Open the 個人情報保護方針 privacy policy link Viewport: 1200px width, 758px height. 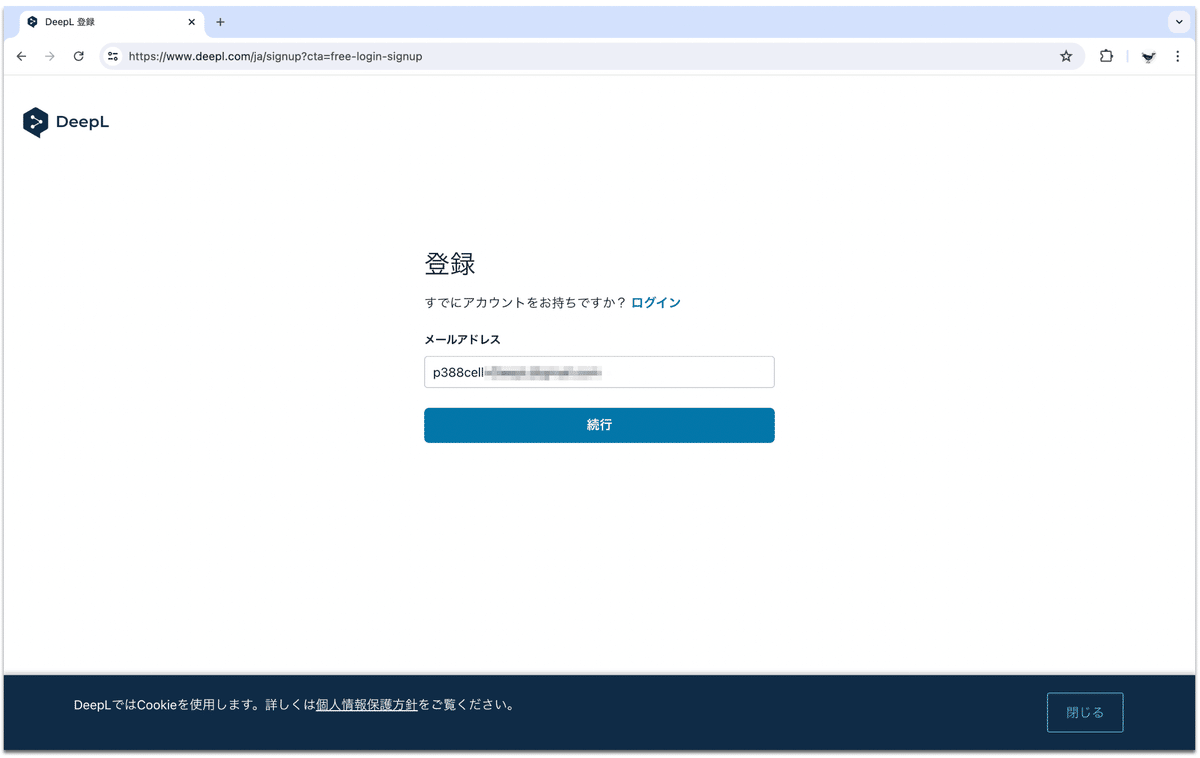point(367,704)
